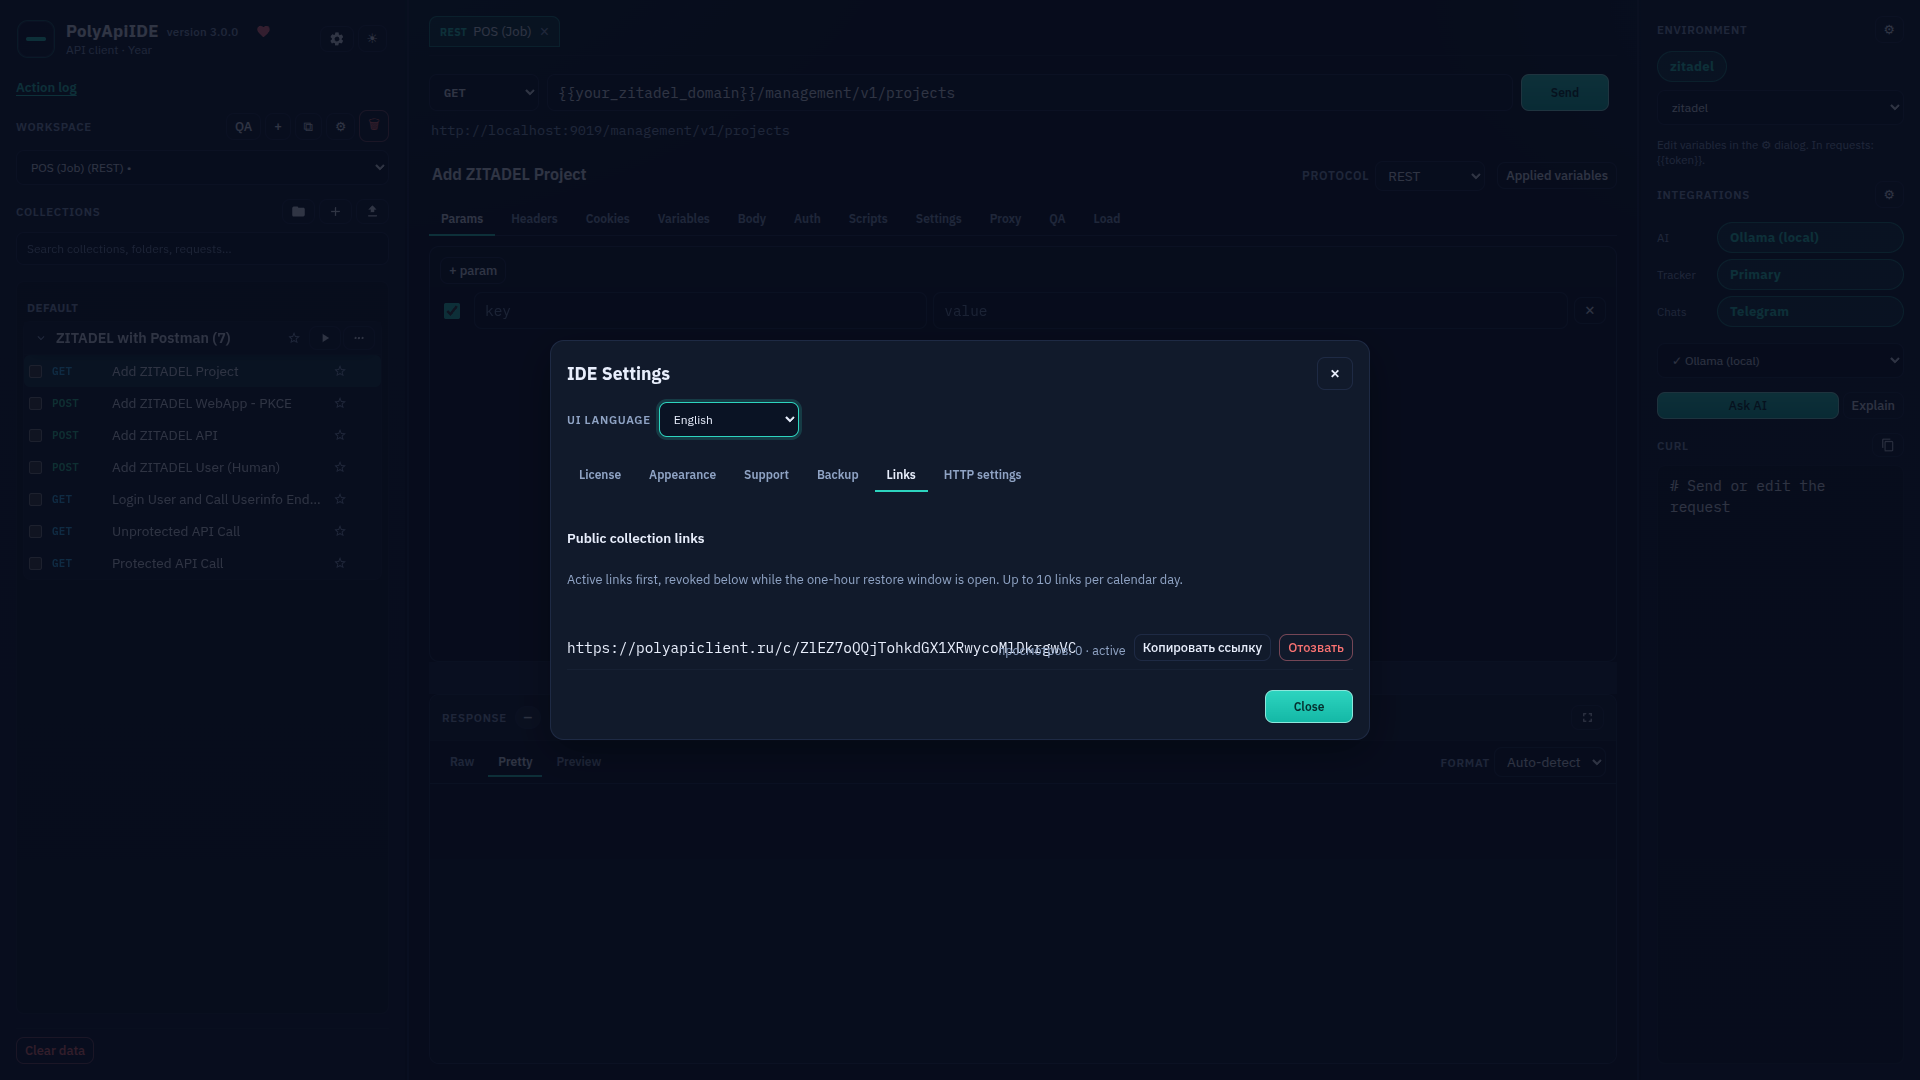Click the teal Close button in dialog
This screenshot has width=1920, height=1080.
(1308, 707)
